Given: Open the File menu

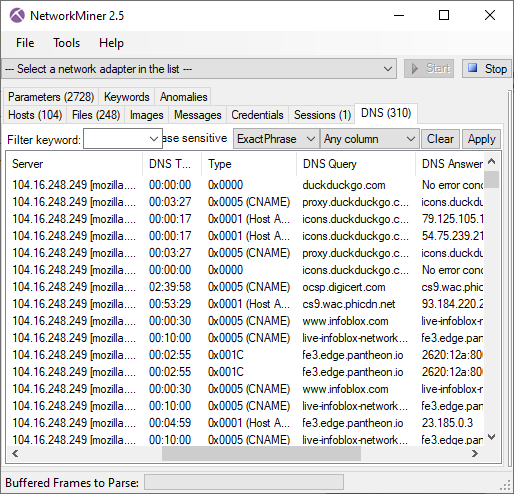Looking at the screenshot, I should (x=25, y=43).
